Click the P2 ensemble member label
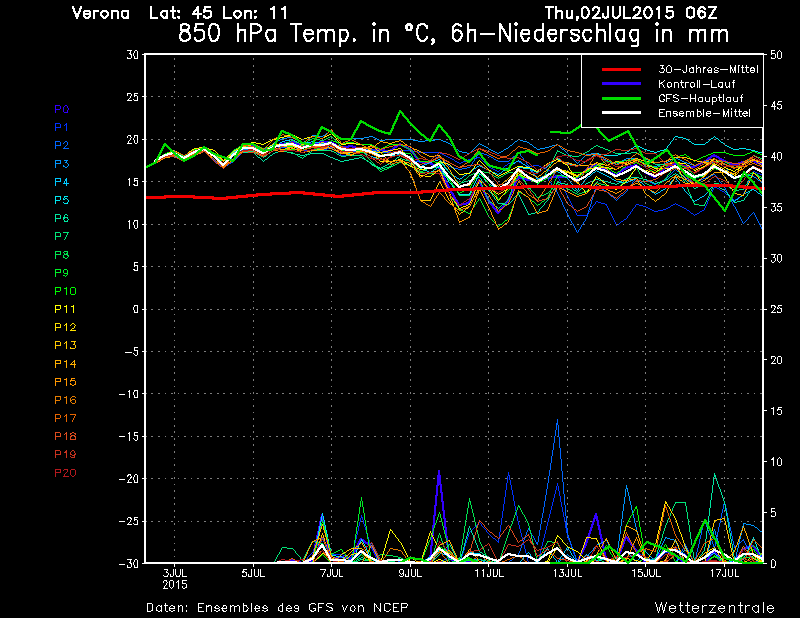This screenshot has height=618, width=800. tap(62, 145)
